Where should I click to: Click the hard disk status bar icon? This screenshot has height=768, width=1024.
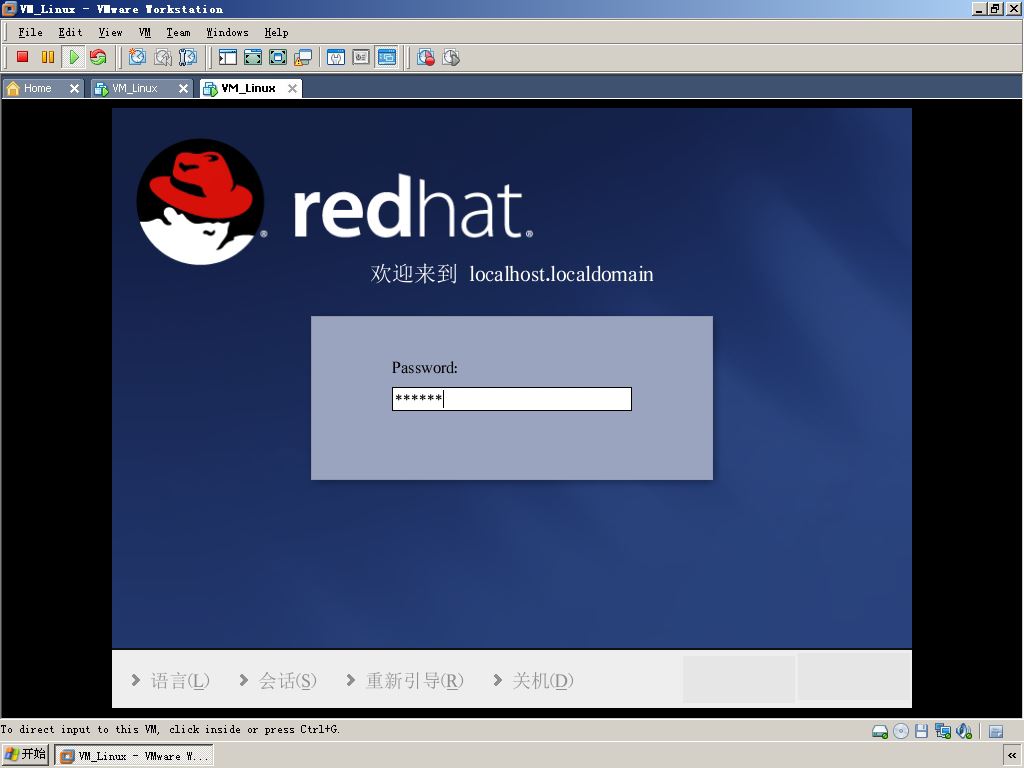pos(880,731)
